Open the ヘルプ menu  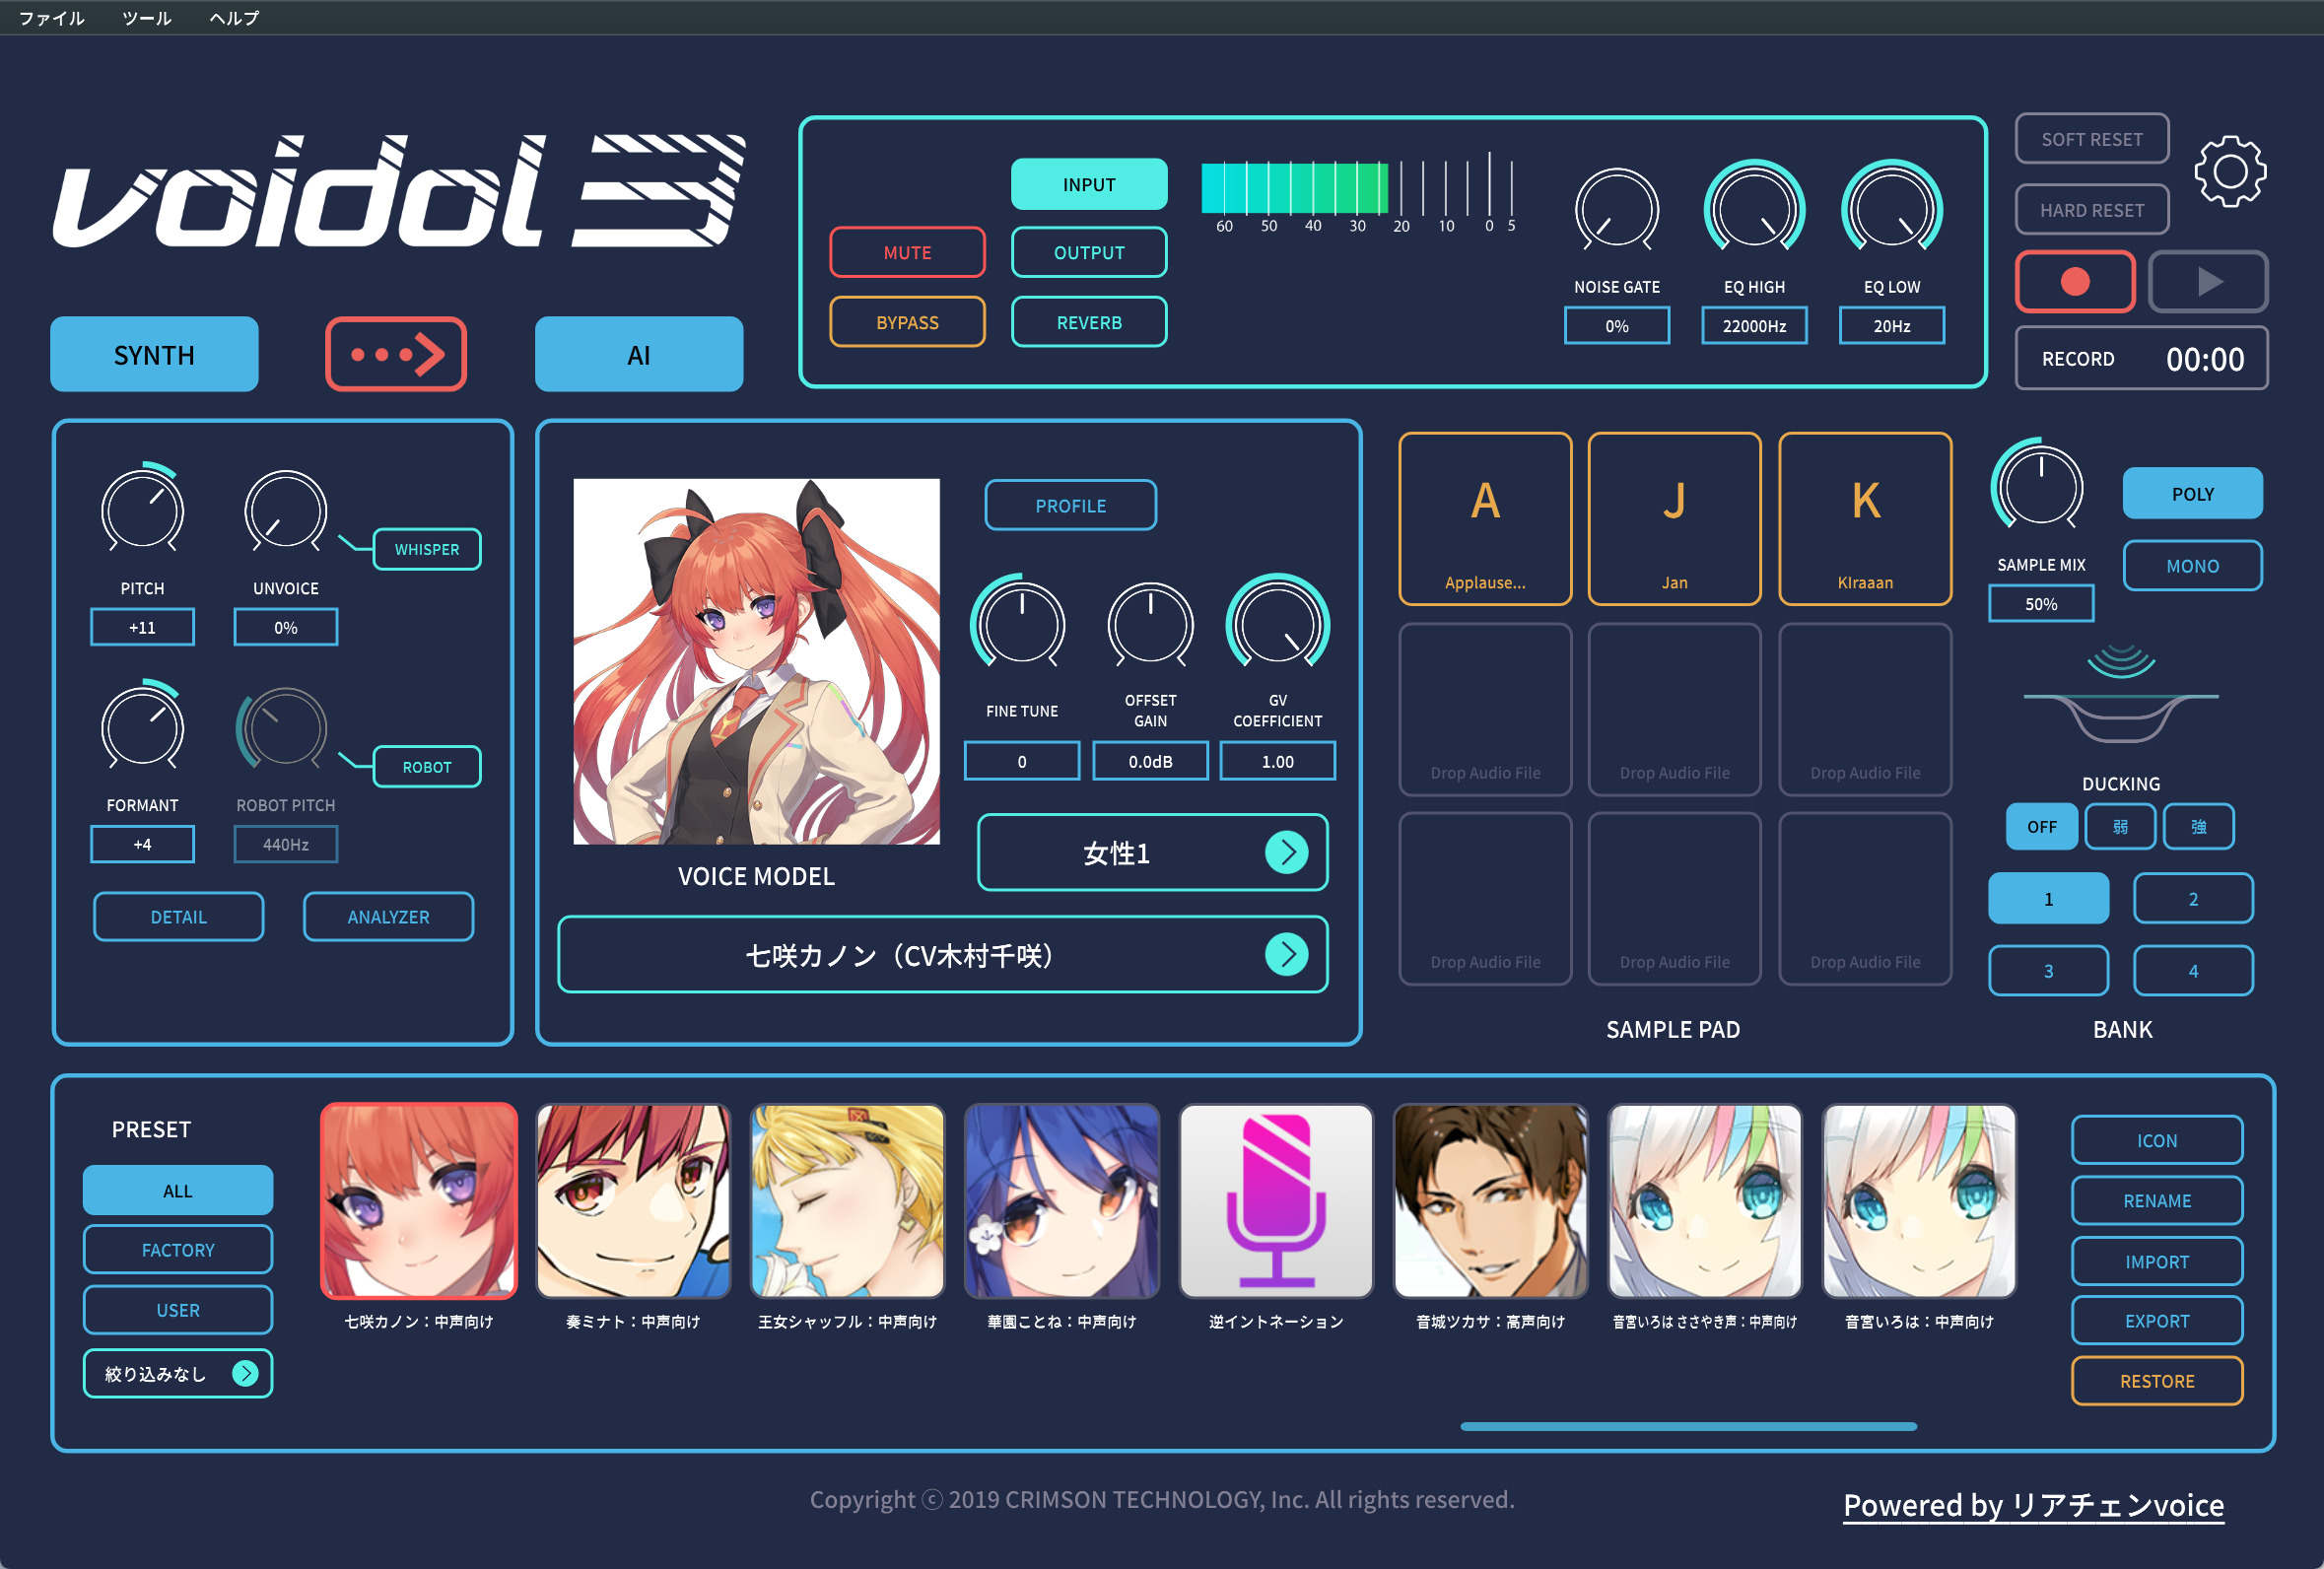pos(235,18)
